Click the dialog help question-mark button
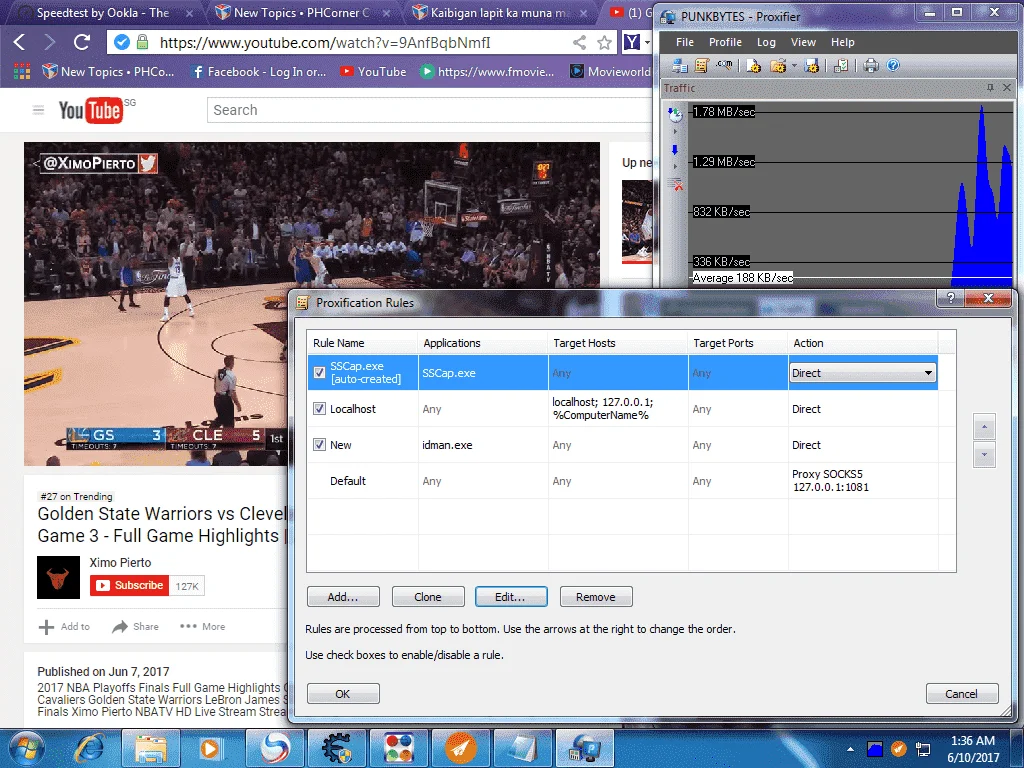Viewport: 1024px width, 768px height. (951, 298)
